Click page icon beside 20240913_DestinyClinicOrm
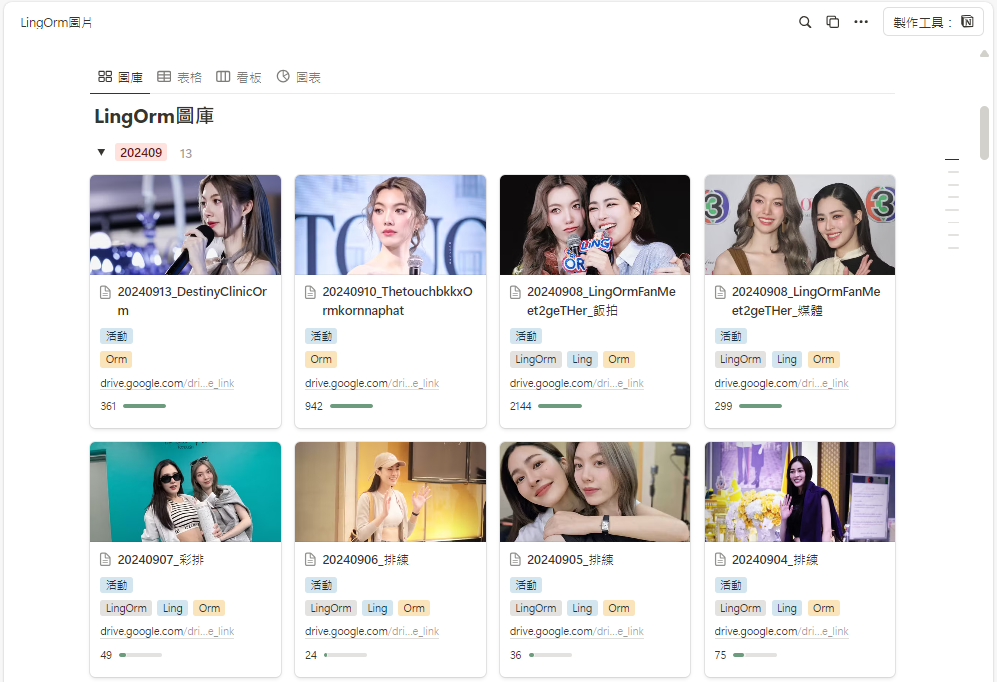Screen dimensions: 997x682 106,292
